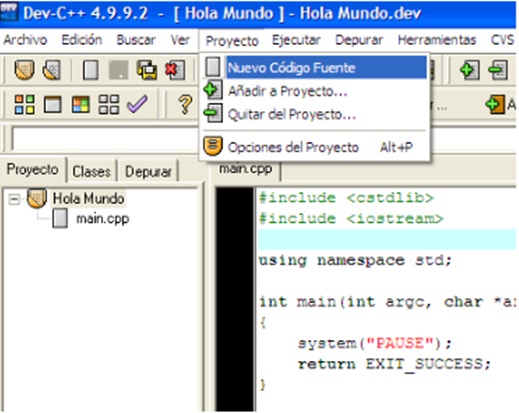The height and width of the screenshot is (413, 519).
Task: Close the open Proyecto menu
Action: [232, 41]
